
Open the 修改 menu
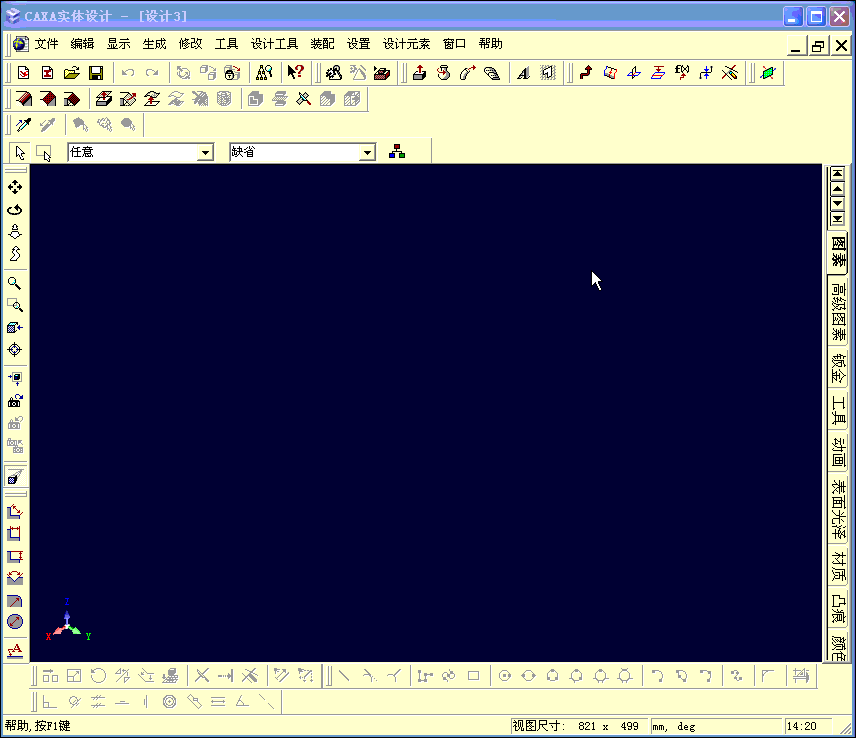[190, 44]
